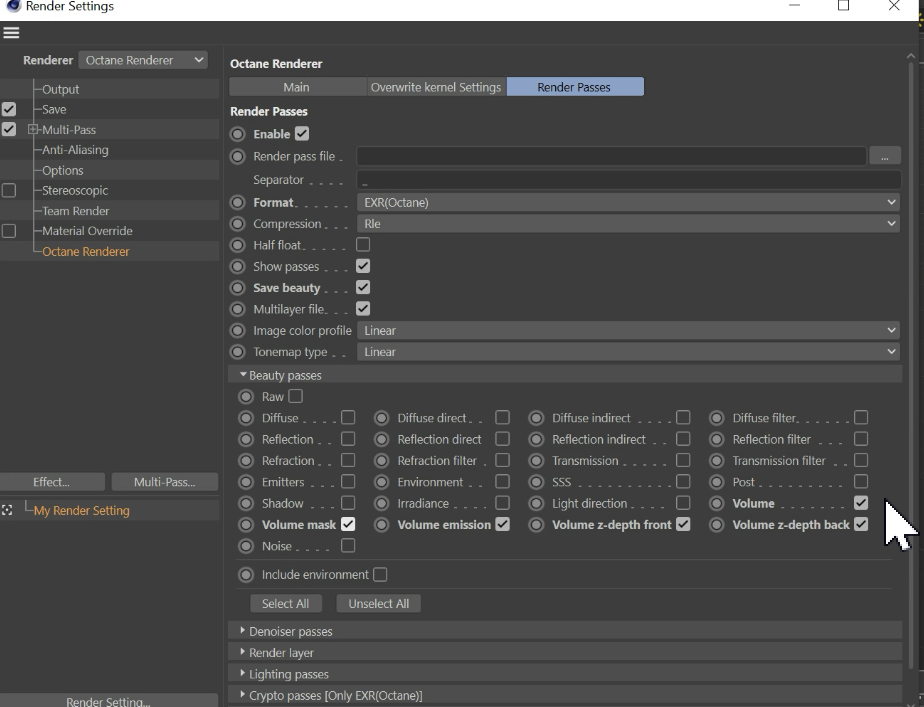This screenshot has width=924, height=707.
Task: Open the Renderer dropdown showing Octane Renderer
Action: click(x=143, y=60)
